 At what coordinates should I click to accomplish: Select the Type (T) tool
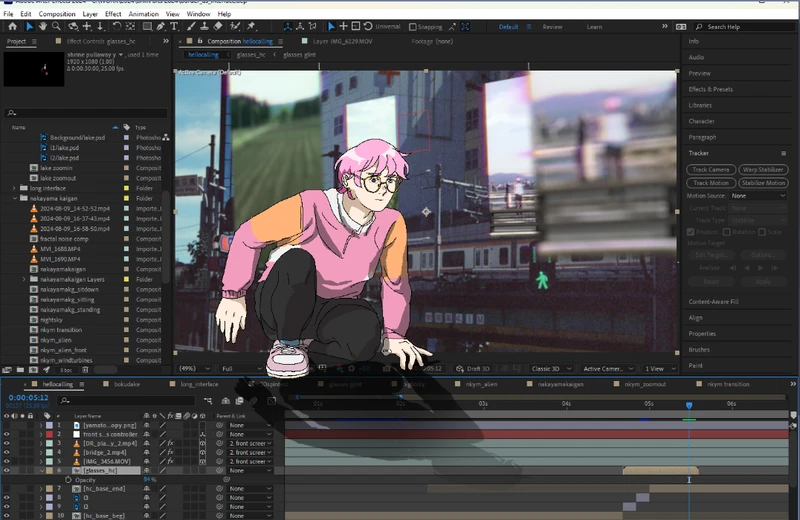(x=174, y=27)
